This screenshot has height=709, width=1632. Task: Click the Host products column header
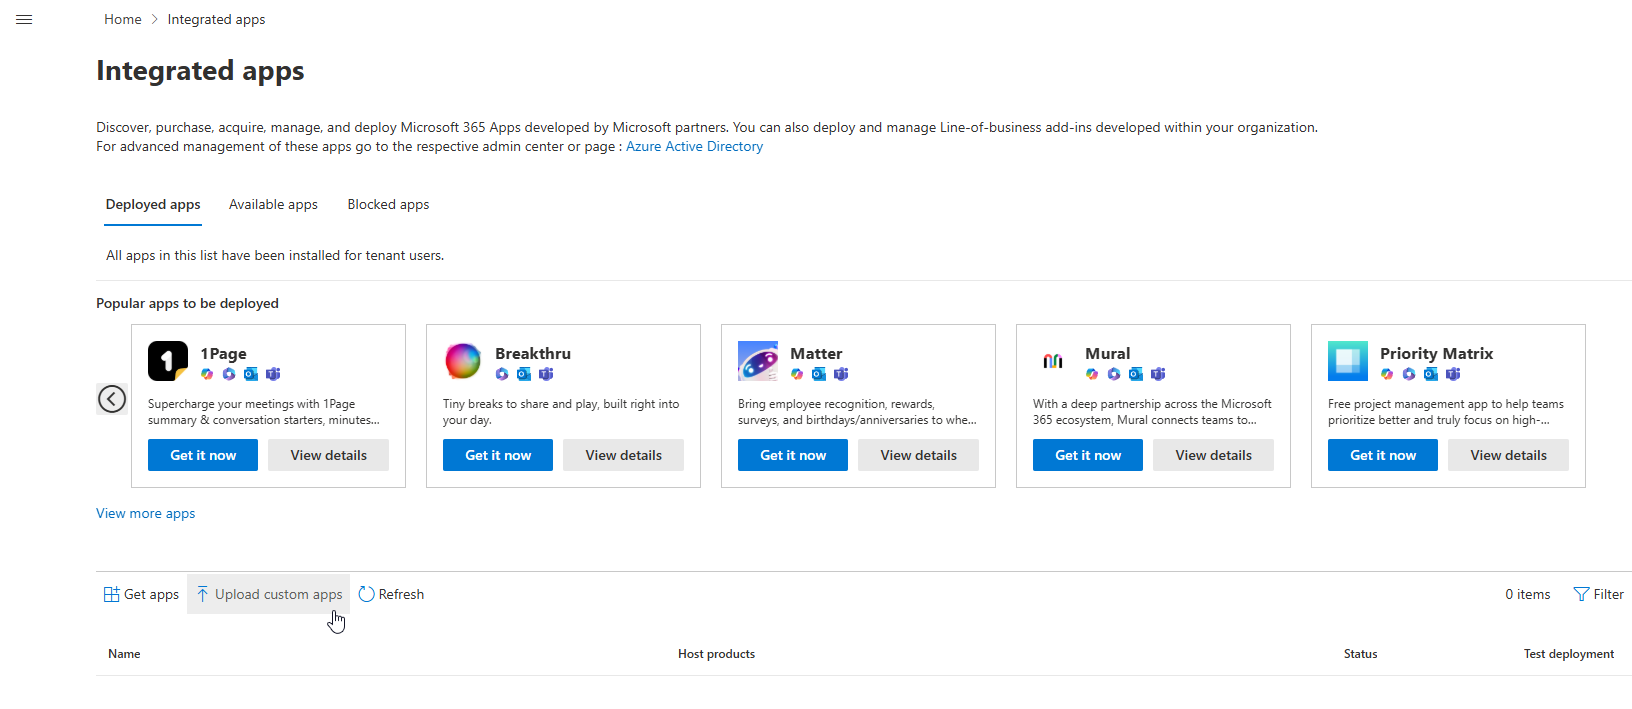click(716, 654)
